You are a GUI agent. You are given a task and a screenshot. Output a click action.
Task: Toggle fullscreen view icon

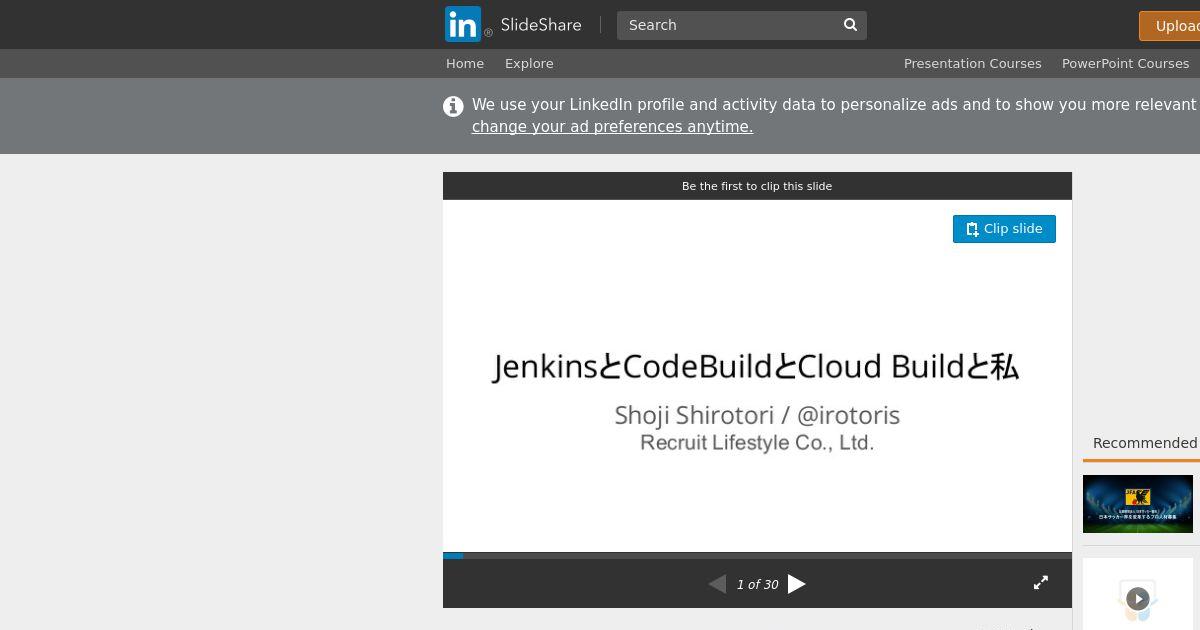pos(1041,582)
